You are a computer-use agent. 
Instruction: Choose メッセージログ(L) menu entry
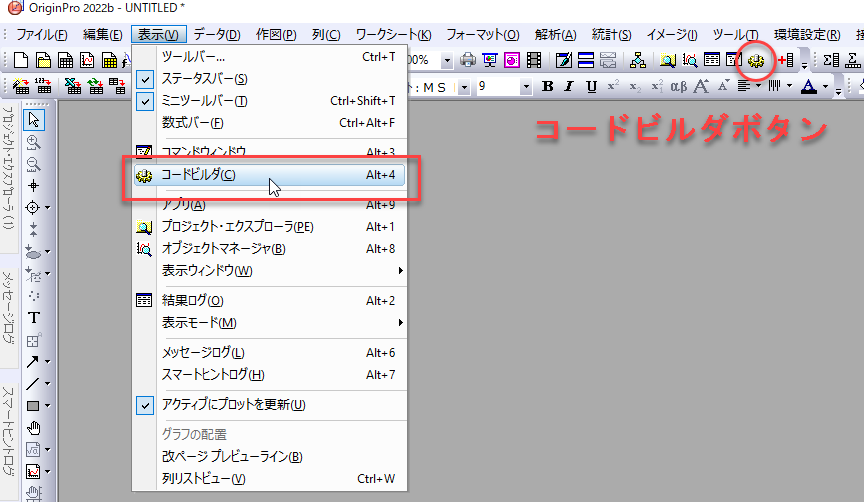click(x=270, y=352)
